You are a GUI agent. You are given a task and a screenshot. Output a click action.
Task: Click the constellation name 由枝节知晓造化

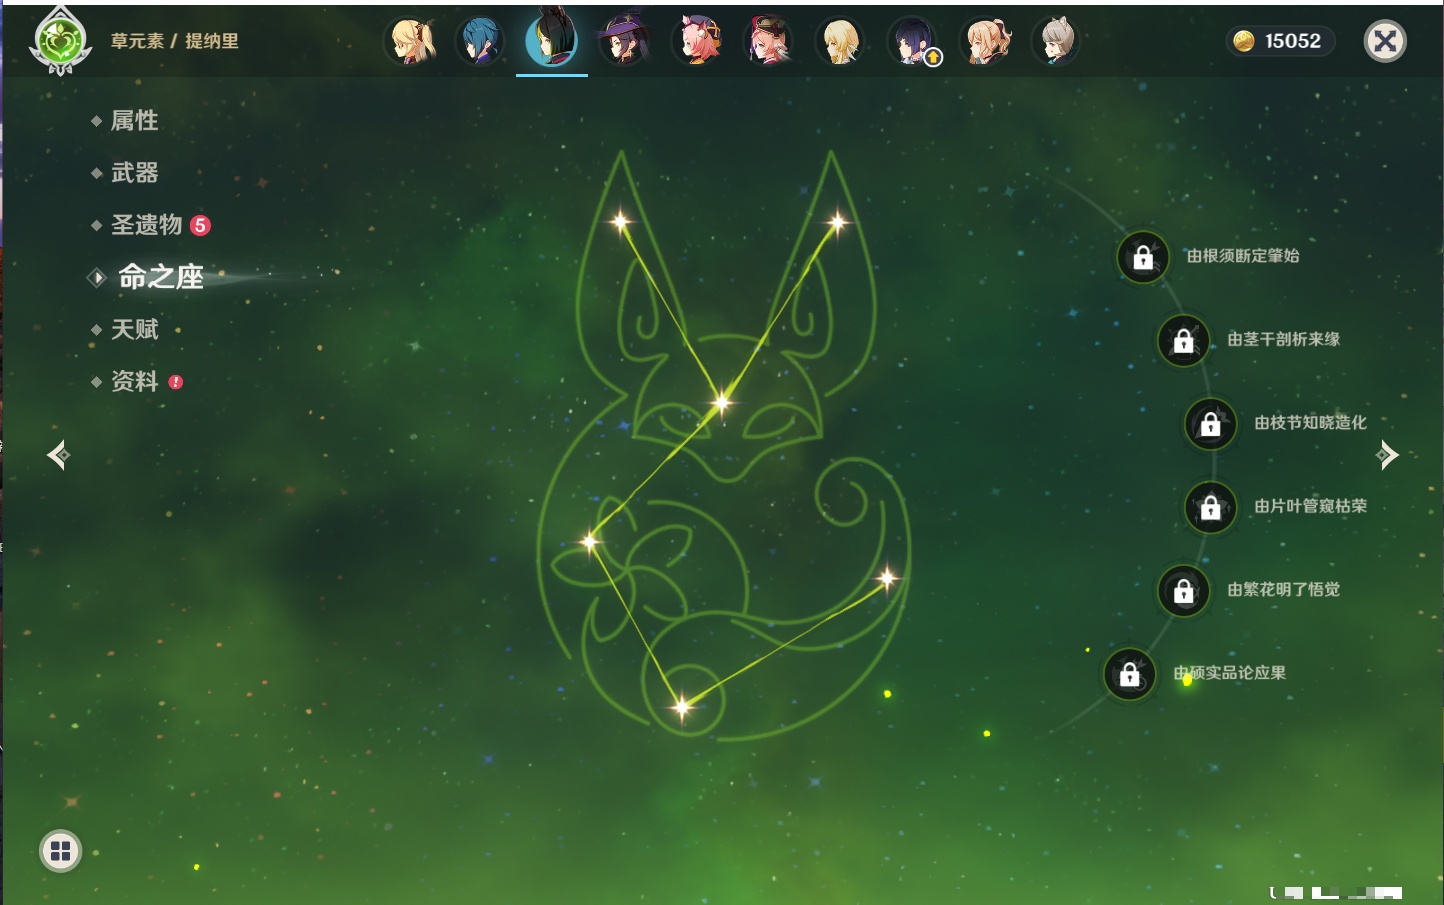(1311, 422)
